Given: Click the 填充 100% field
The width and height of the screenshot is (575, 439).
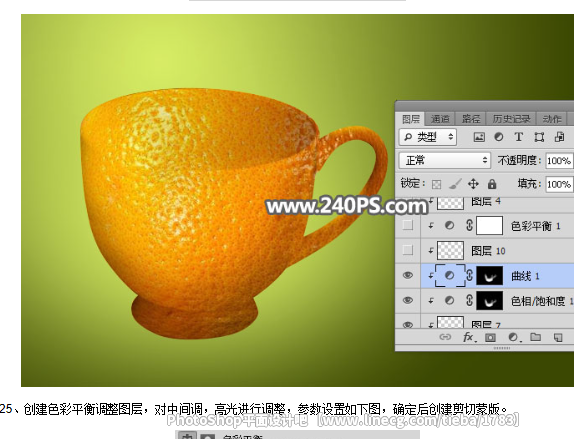Looking at the screenshot, I should (x=559, y=184).
